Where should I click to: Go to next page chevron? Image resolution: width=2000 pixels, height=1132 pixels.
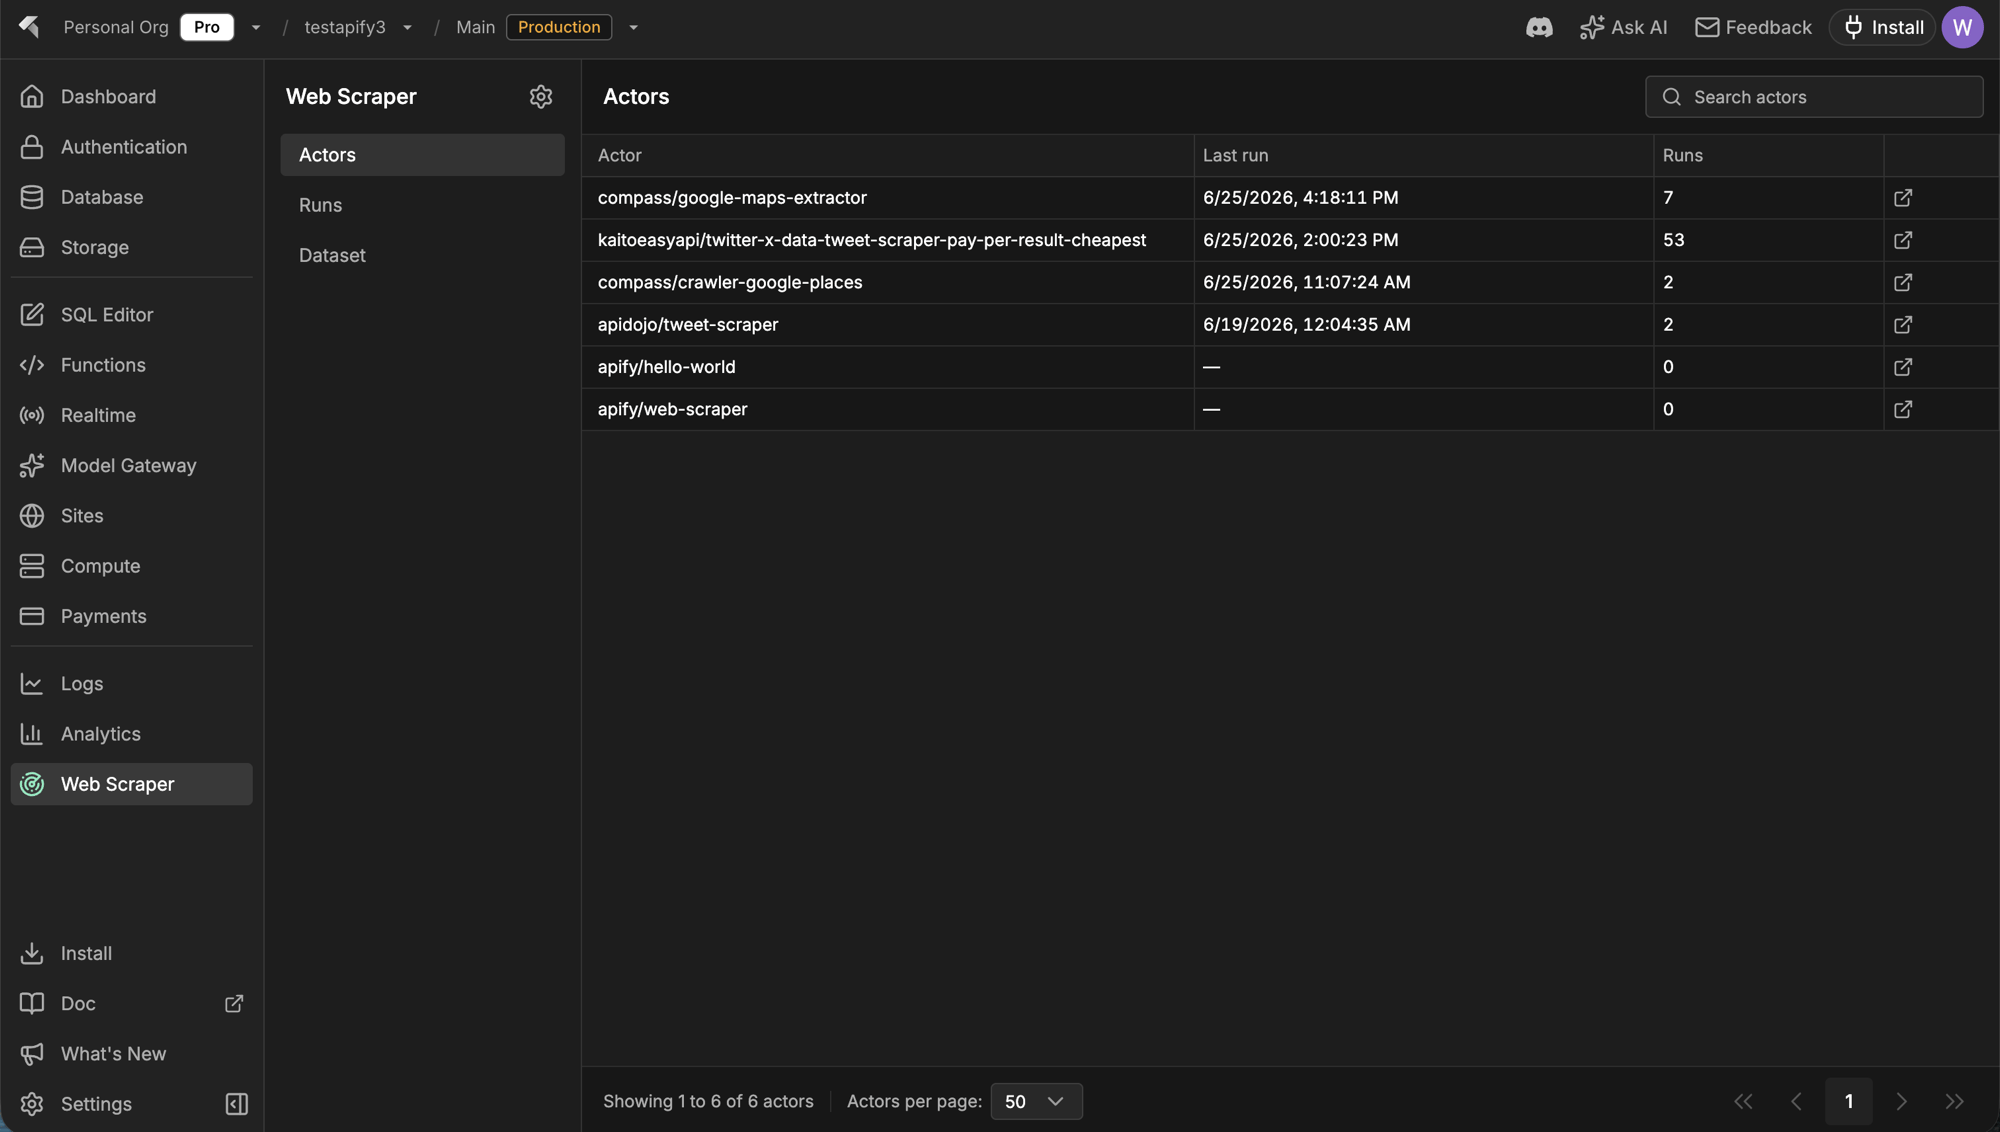[x=1902, y=1101]
